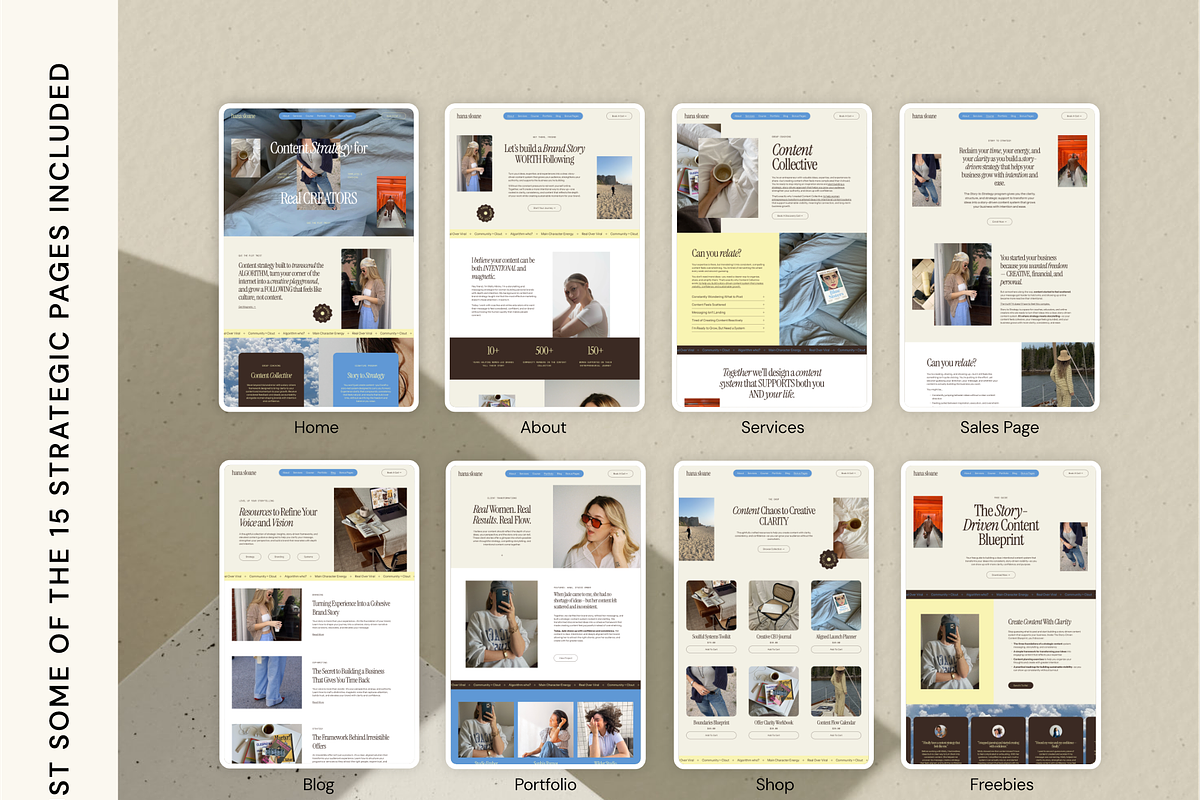The height and width of the screenshot is (800, 1200).
Task: Expand 'I'm Ready to Grow' accordion row
Action: point(727,328)
